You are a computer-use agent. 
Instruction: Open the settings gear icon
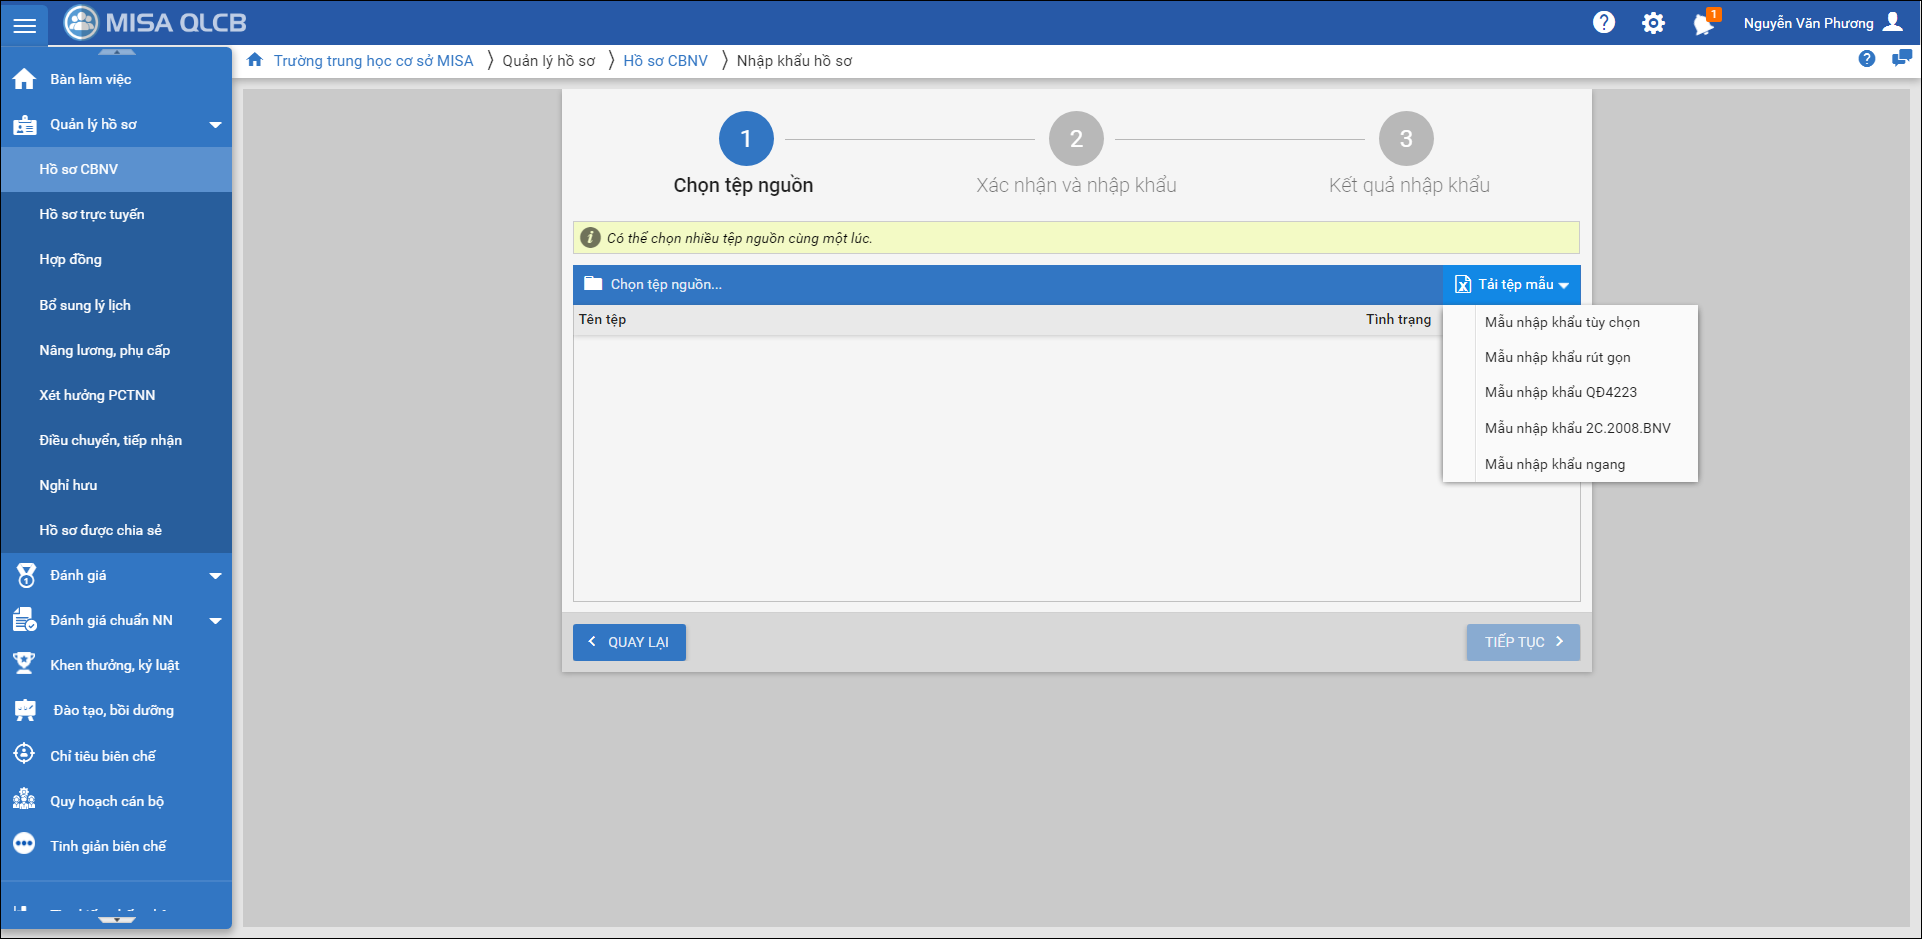tap(1653, 23)
